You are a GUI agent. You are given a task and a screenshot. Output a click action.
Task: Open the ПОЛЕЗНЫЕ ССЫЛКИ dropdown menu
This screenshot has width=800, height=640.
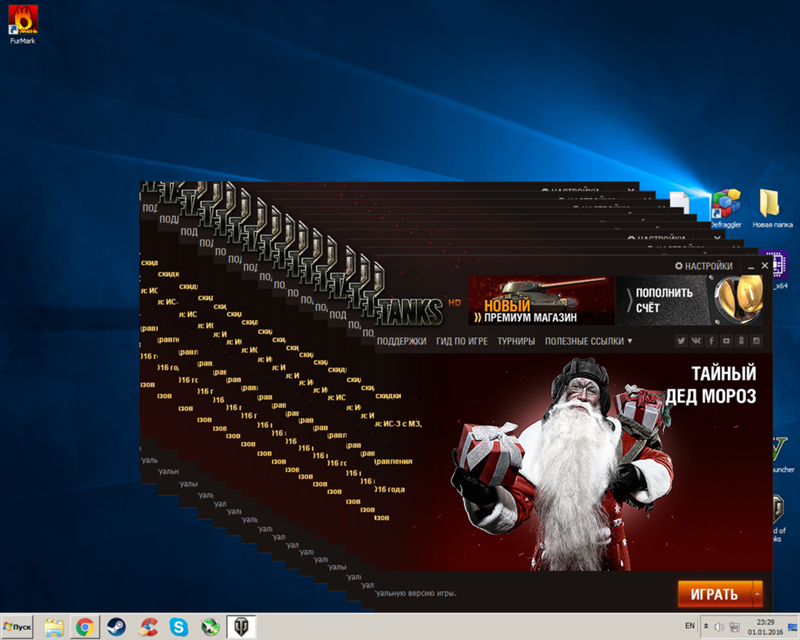(x=588, y=341)
